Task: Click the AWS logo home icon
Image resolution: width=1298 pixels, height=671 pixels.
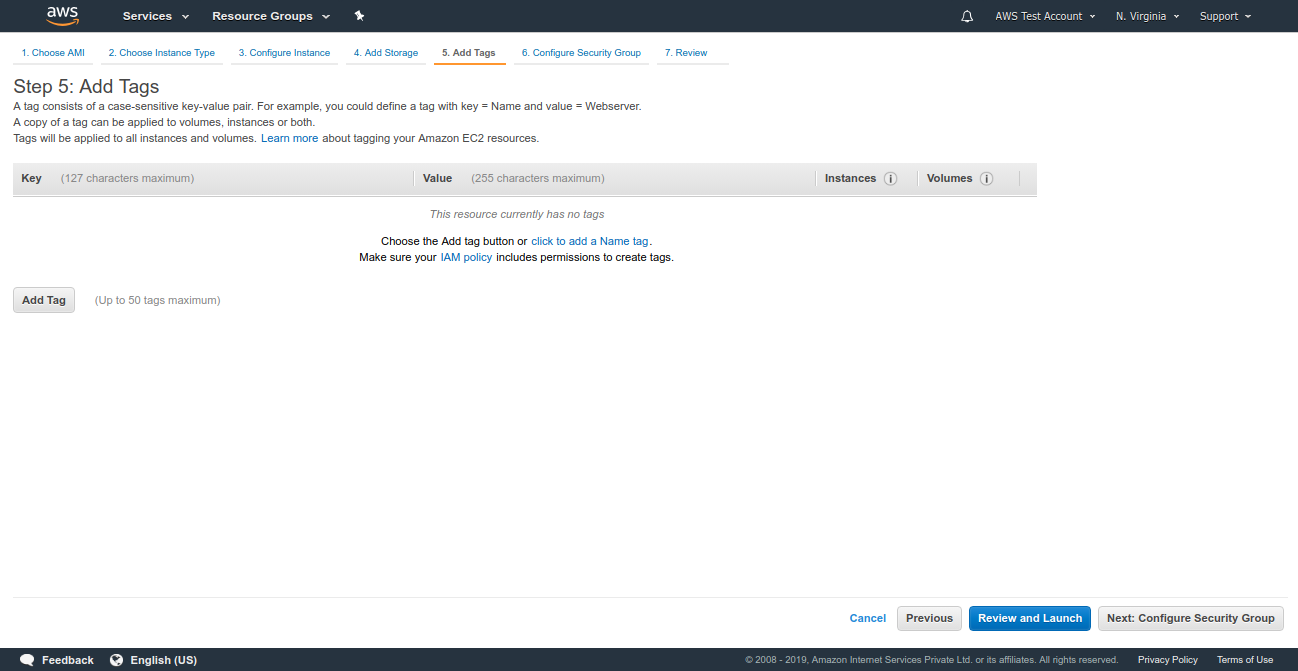Action: pyautogui.click(x=62, y=15)
